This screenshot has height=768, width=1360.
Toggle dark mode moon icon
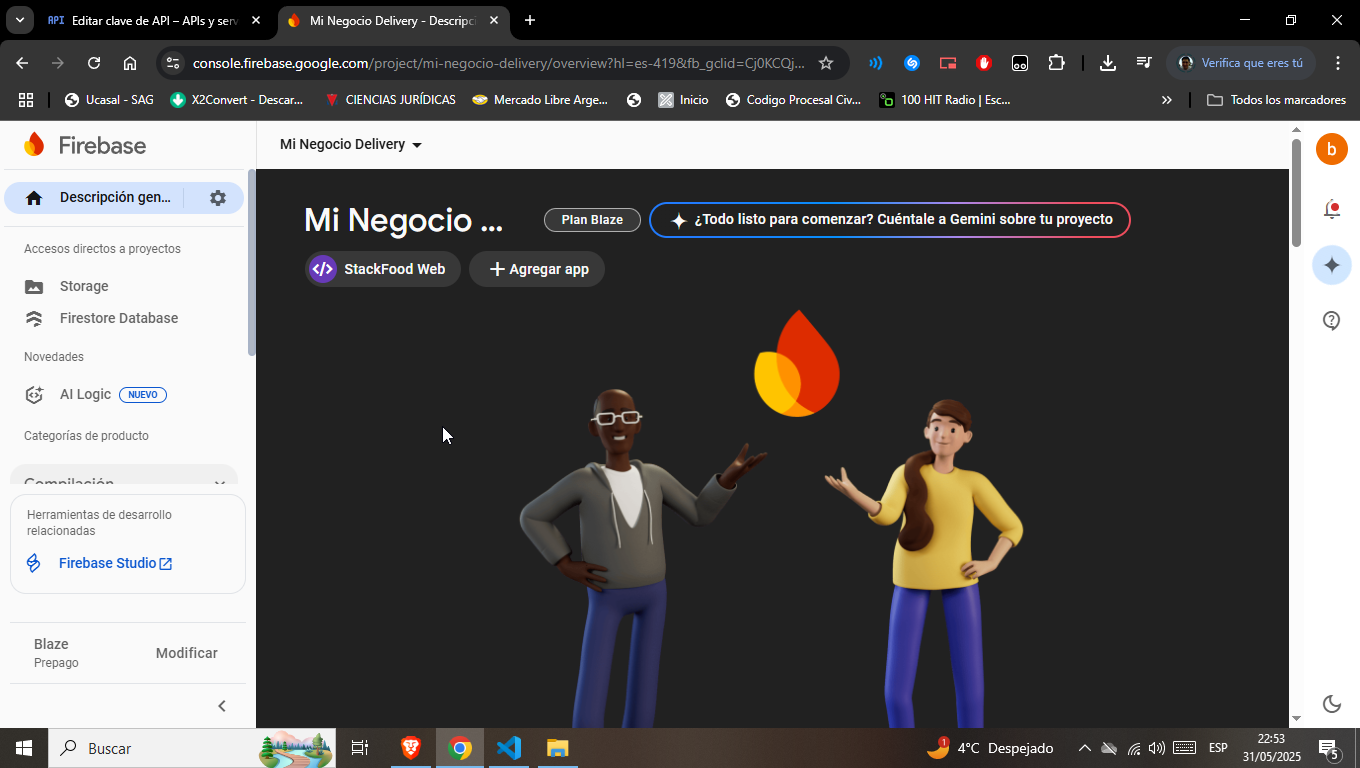point(1331,704)
